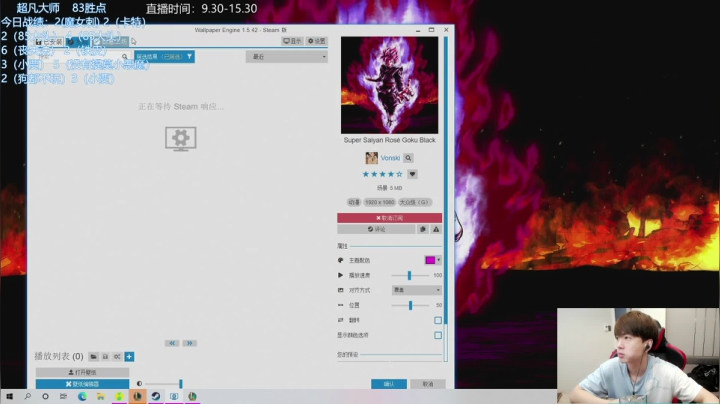This screenshot has width=720, height=404.
Task: Open playlist folder icon beside 播放列表
Action: [93, 357]
